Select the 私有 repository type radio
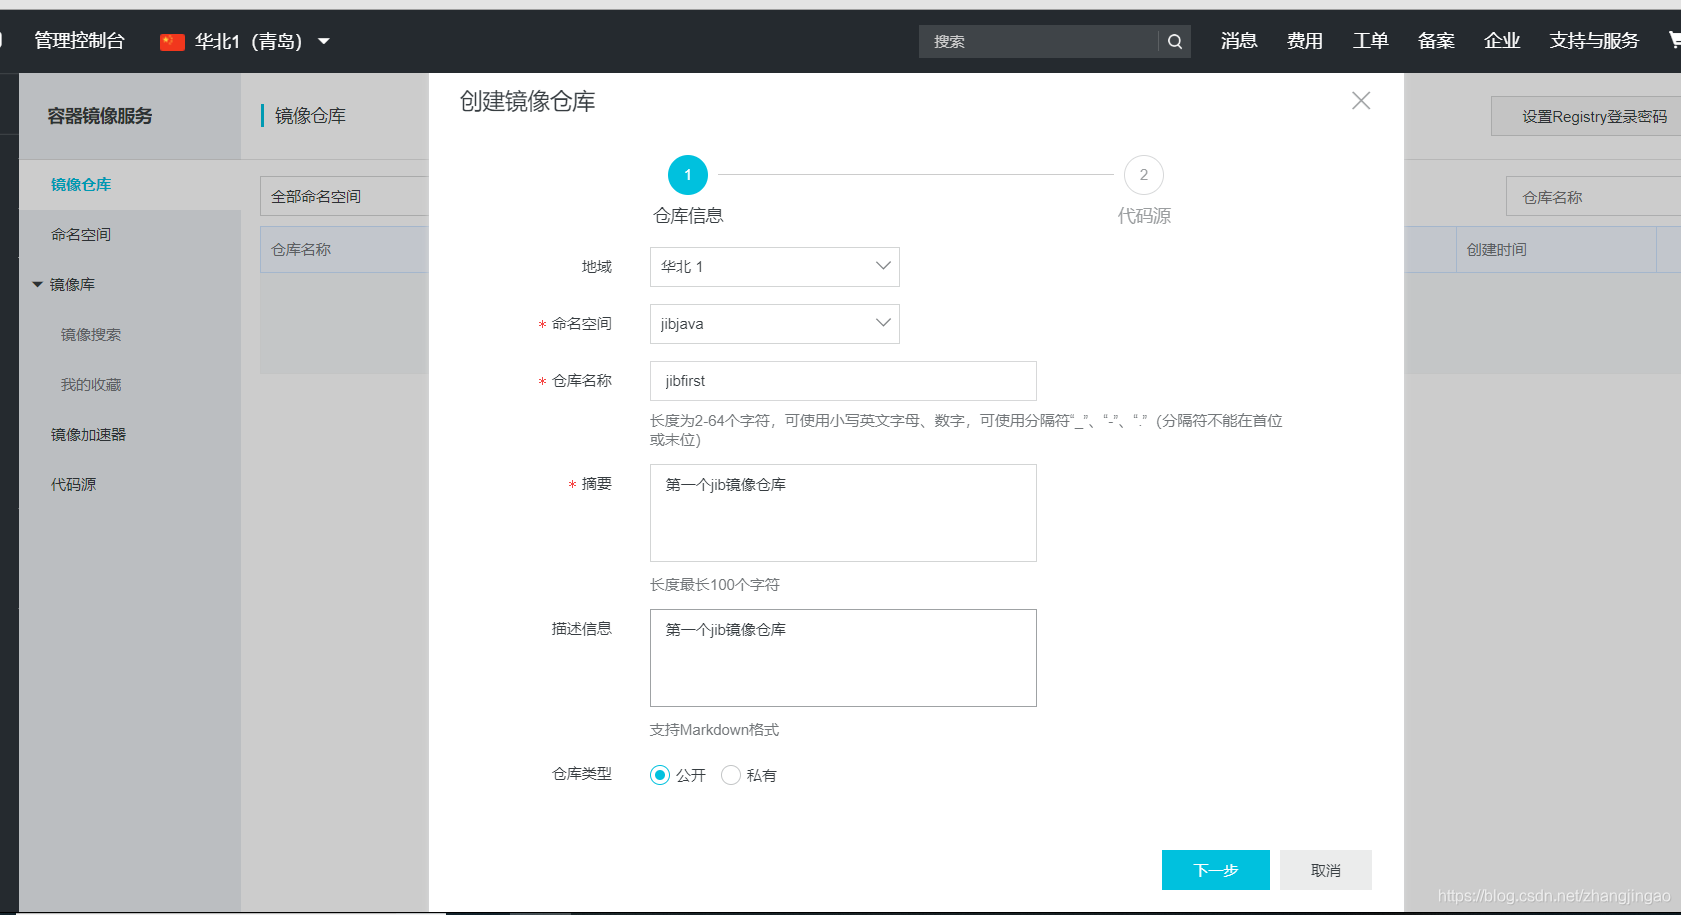This screenshot has height=915, width=1681. (731, 775)
